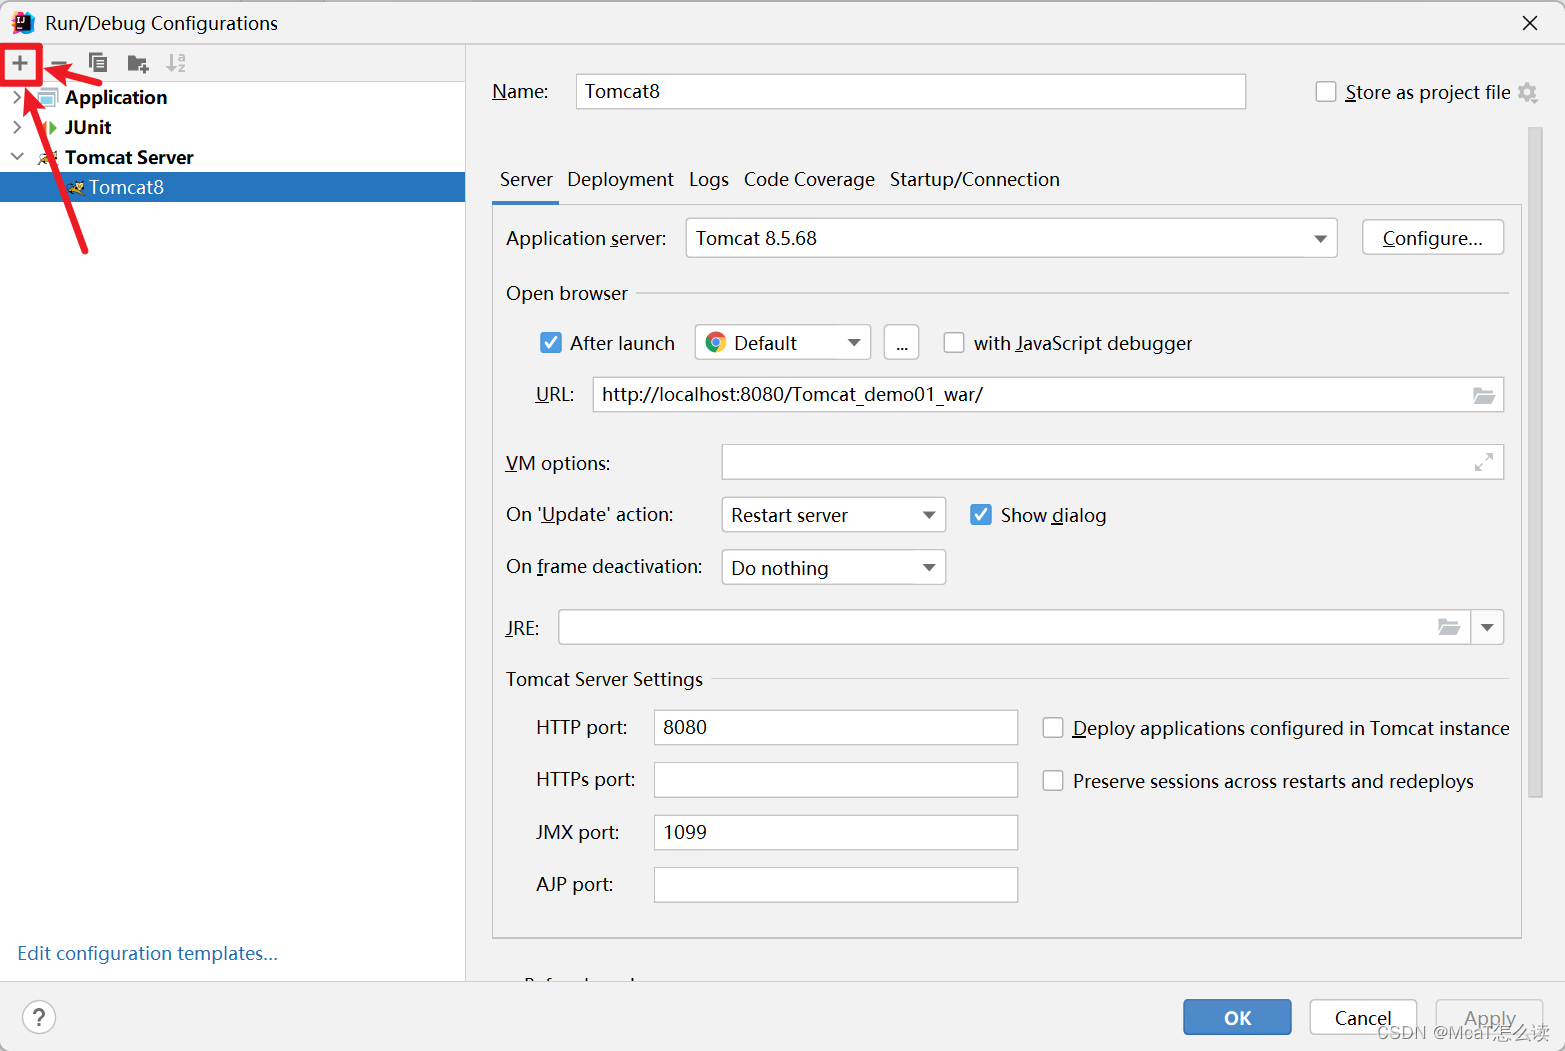Click the Cancel button
The image size is (1565, 1051).
[1363, 1017]
